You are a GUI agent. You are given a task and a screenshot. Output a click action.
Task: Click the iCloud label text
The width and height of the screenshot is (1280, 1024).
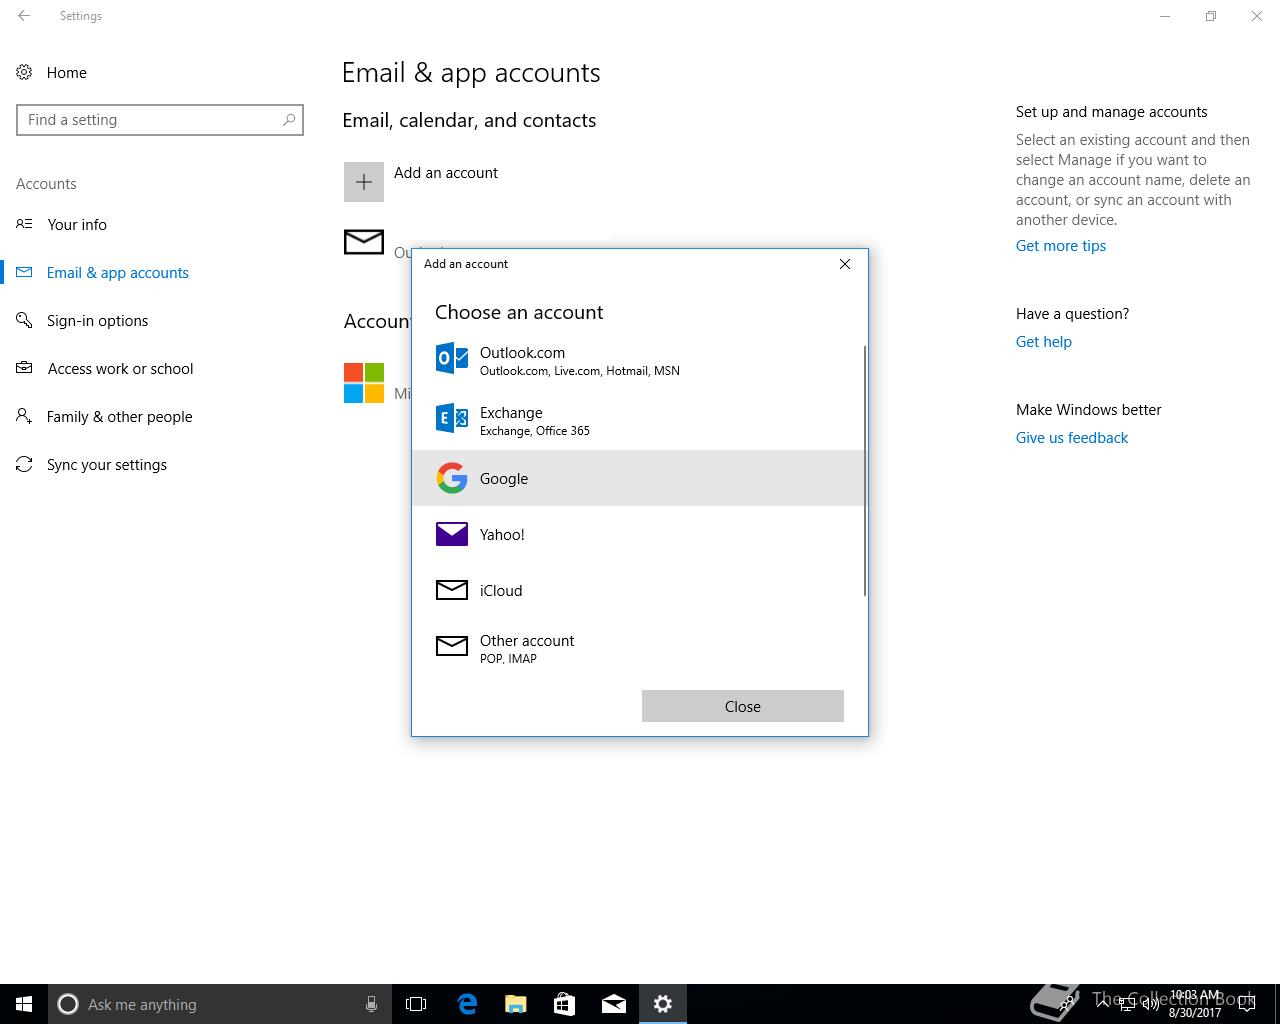click(501, 591)
